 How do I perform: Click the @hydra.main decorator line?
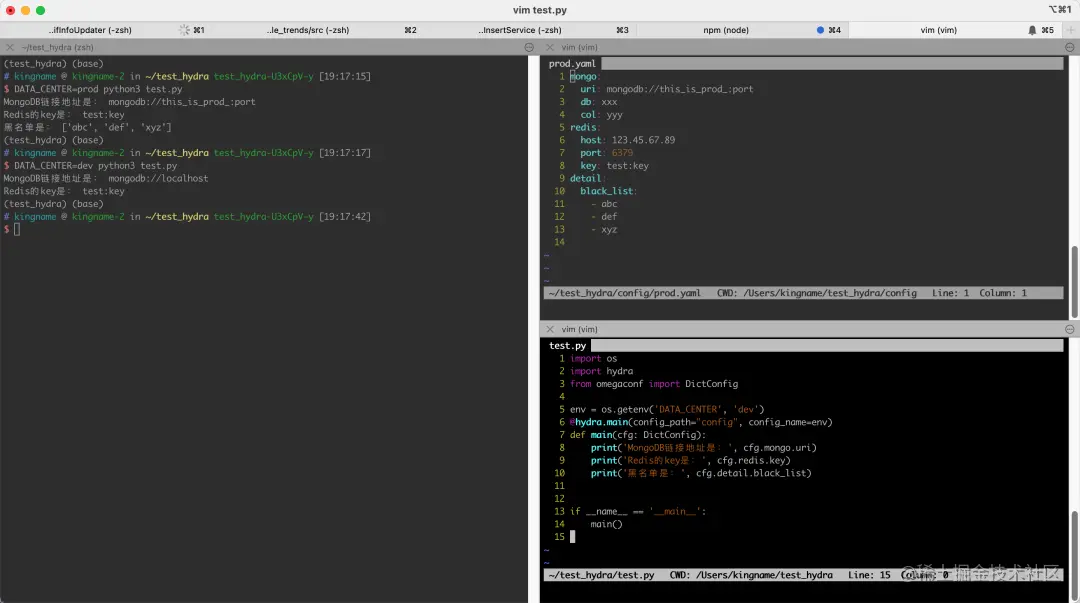tap(700, 422)
